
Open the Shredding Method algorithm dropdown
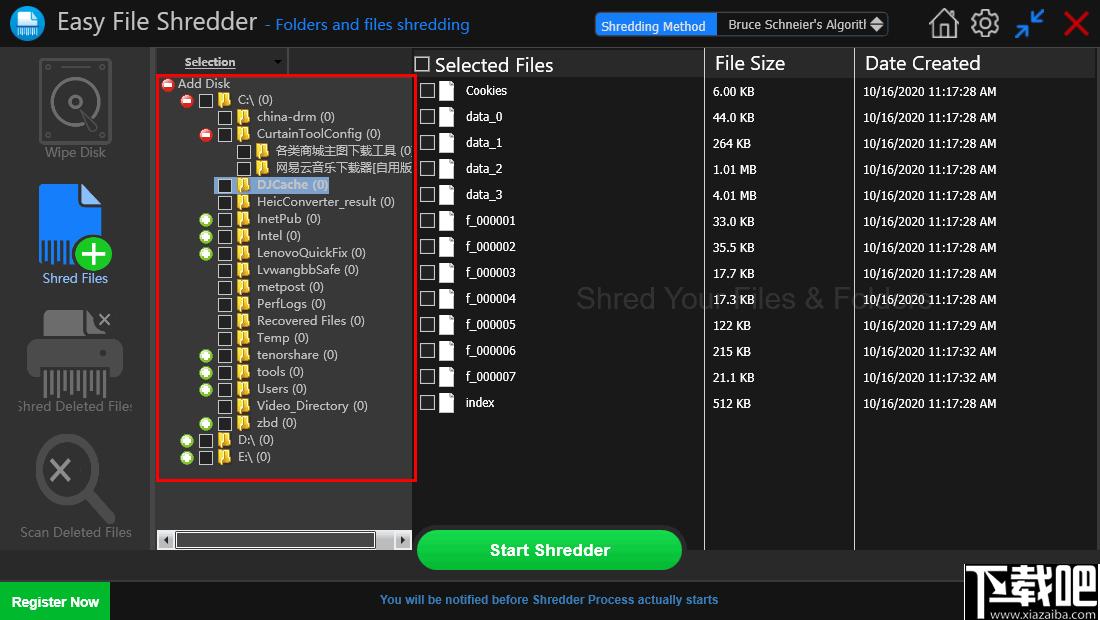pyautogui.click(x=803, y=25)
